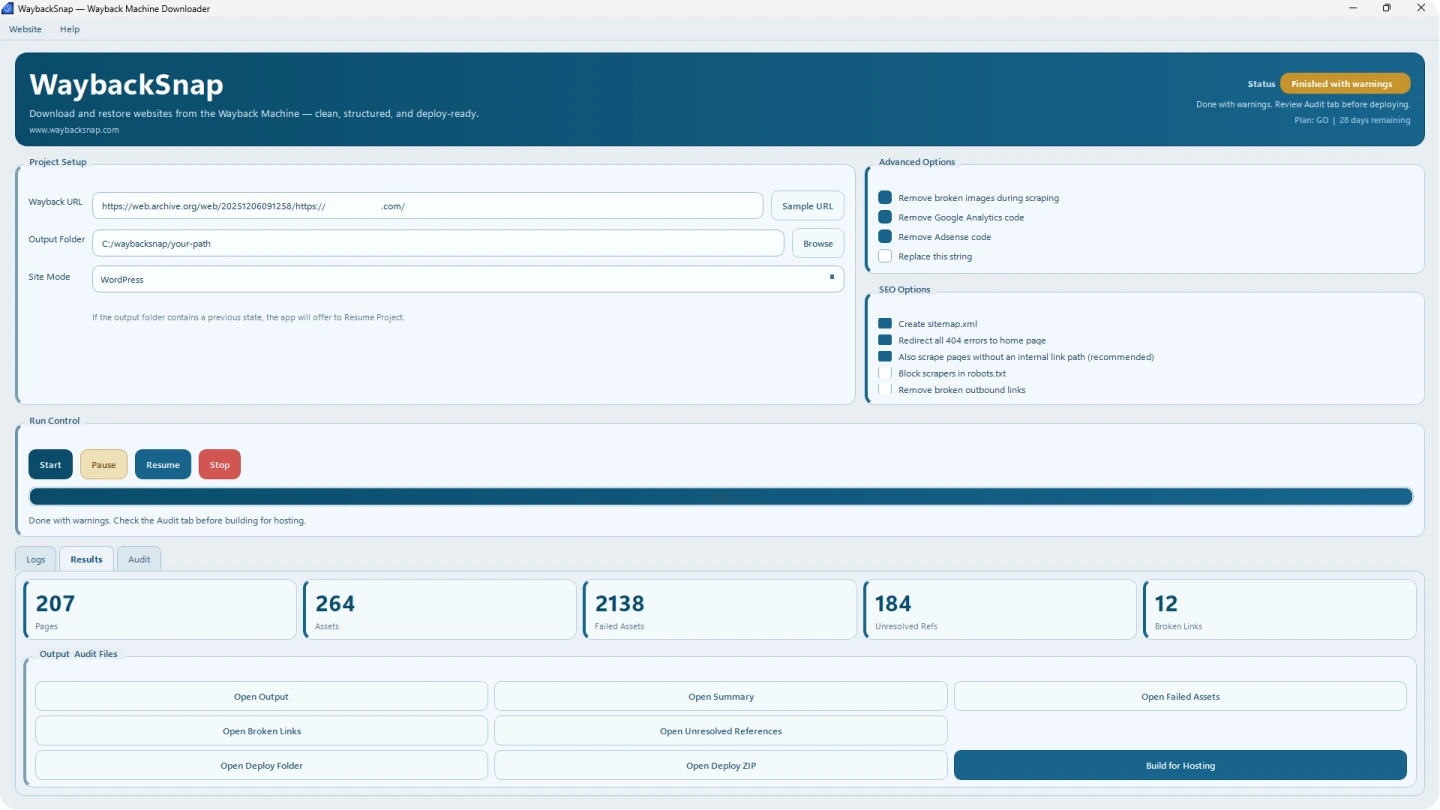Click the Start button
The image size is (1440, 810).
[51, 464]
